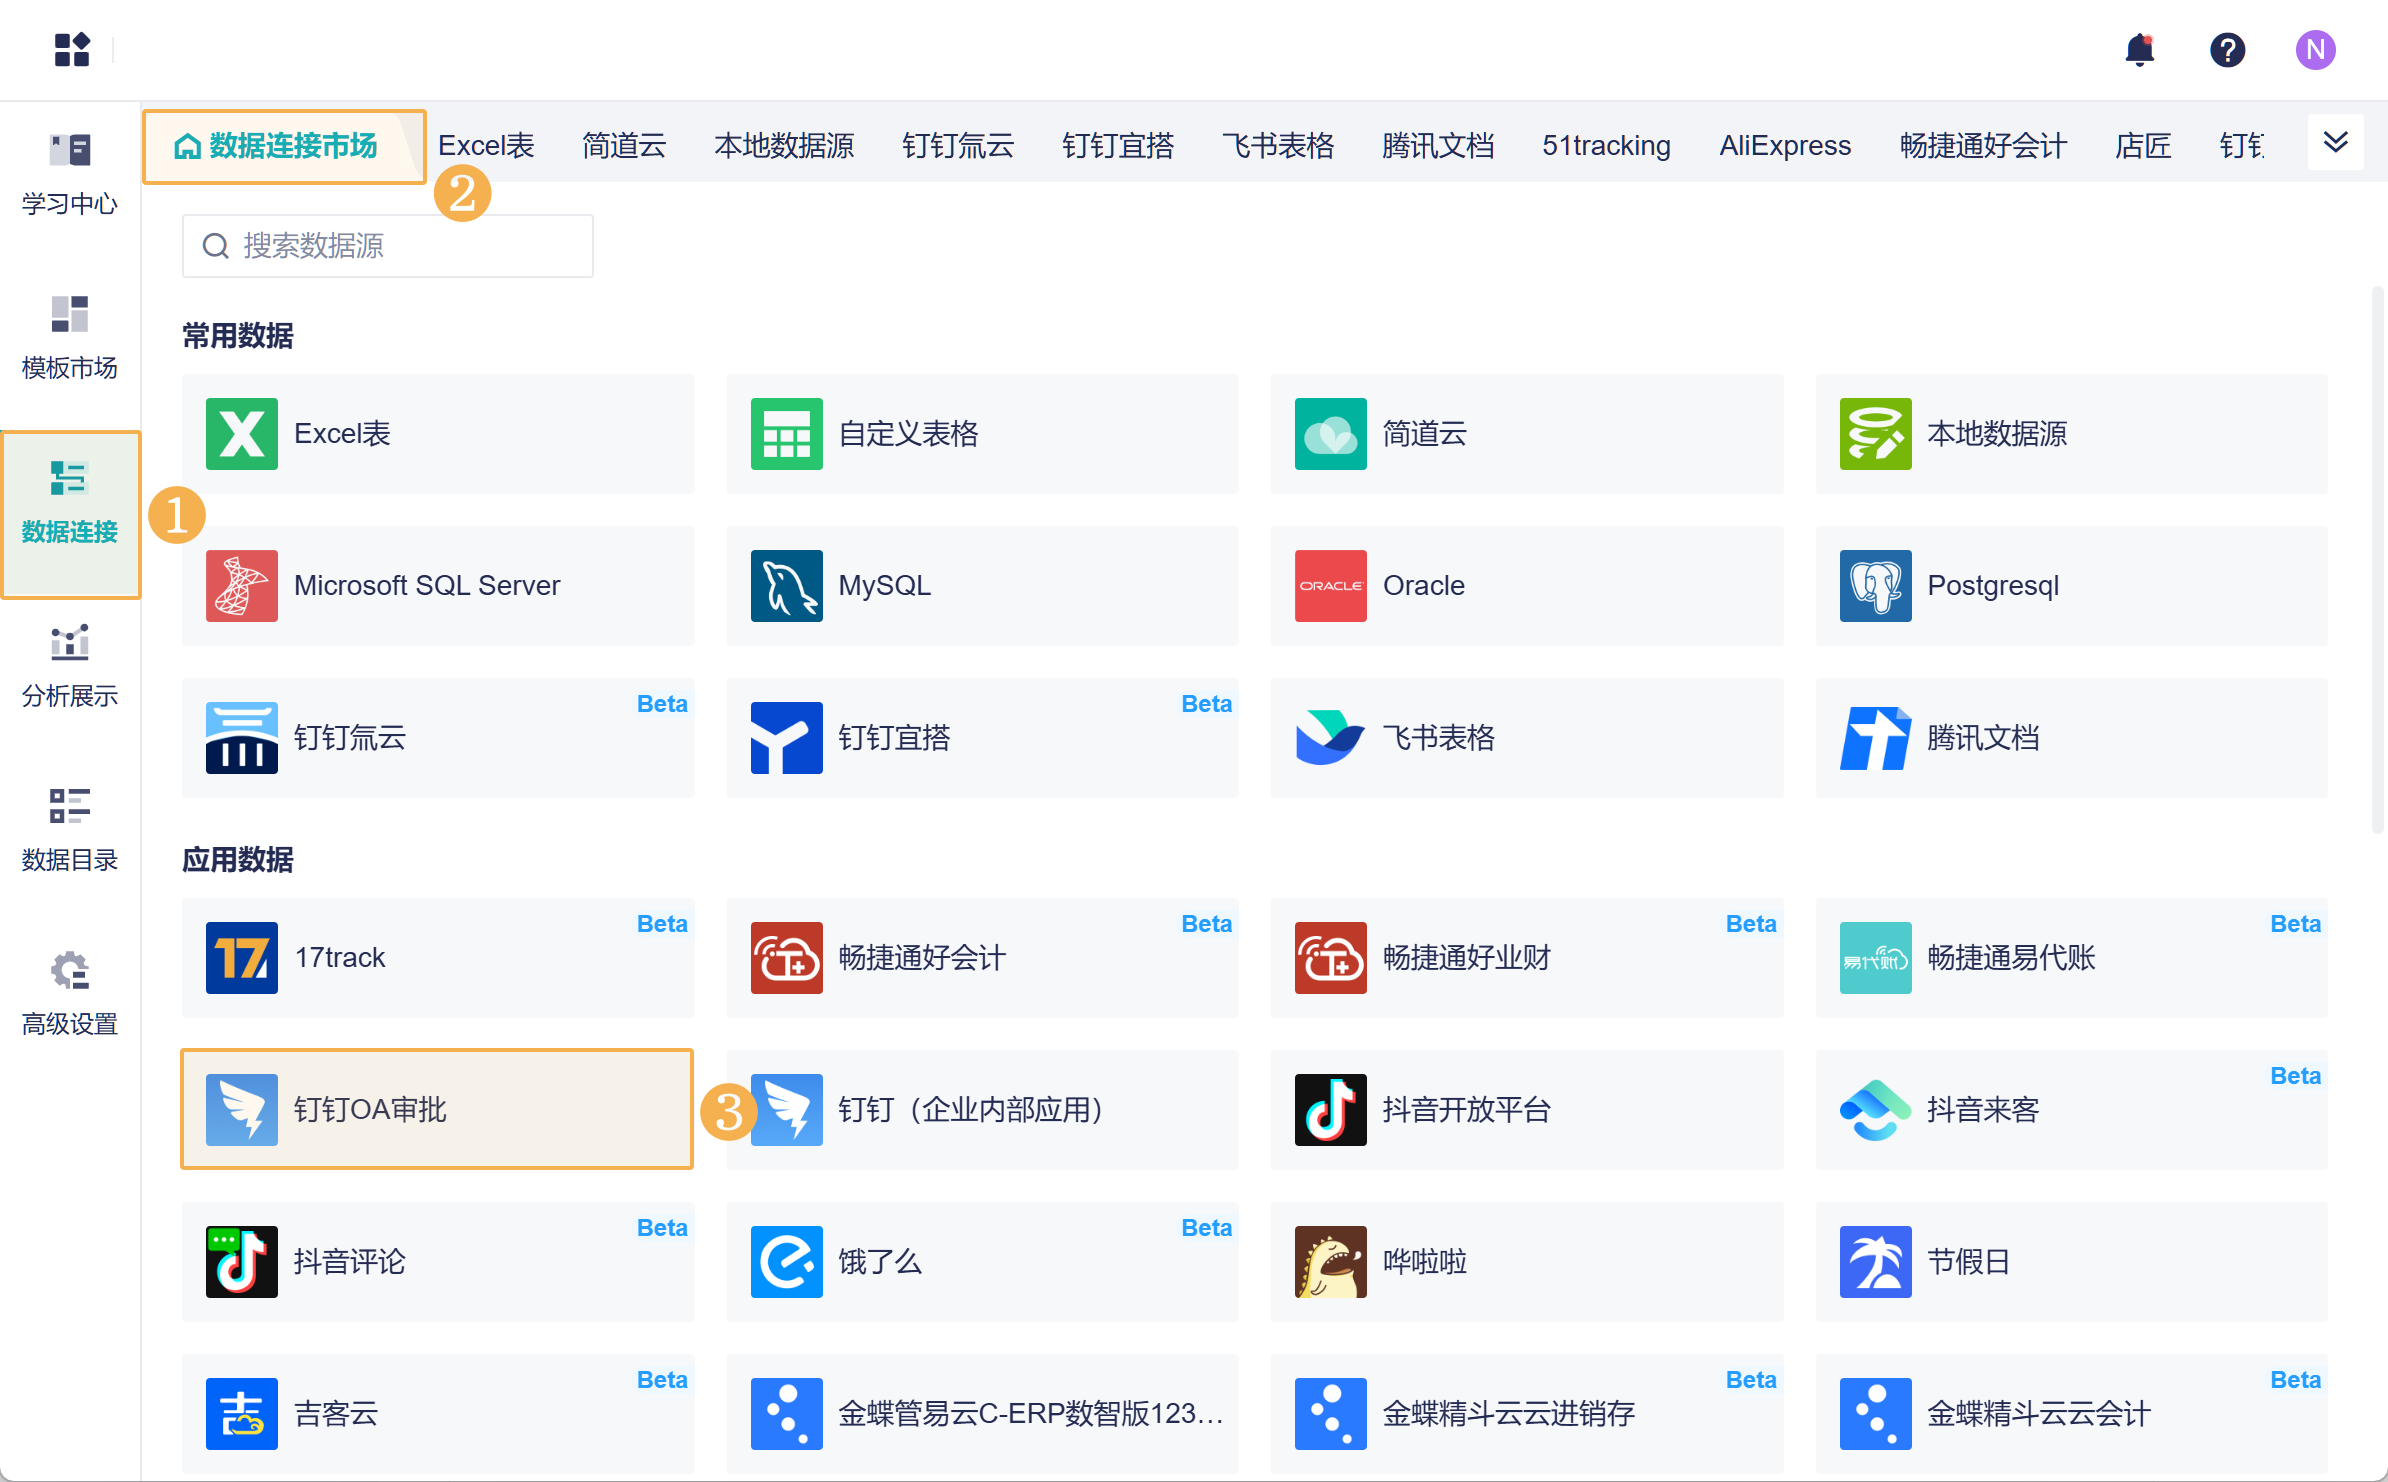The height and width of the screenshot is (1482, 2388).
Task: Switch to the 简道云 tab
Action: [x=624, y=146]
